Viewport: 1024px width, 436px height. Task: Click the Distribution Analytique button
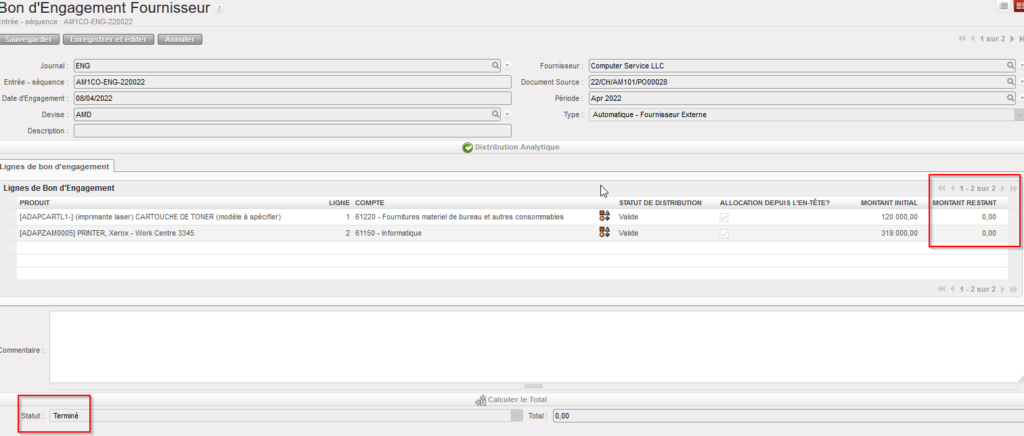(511, 148)
